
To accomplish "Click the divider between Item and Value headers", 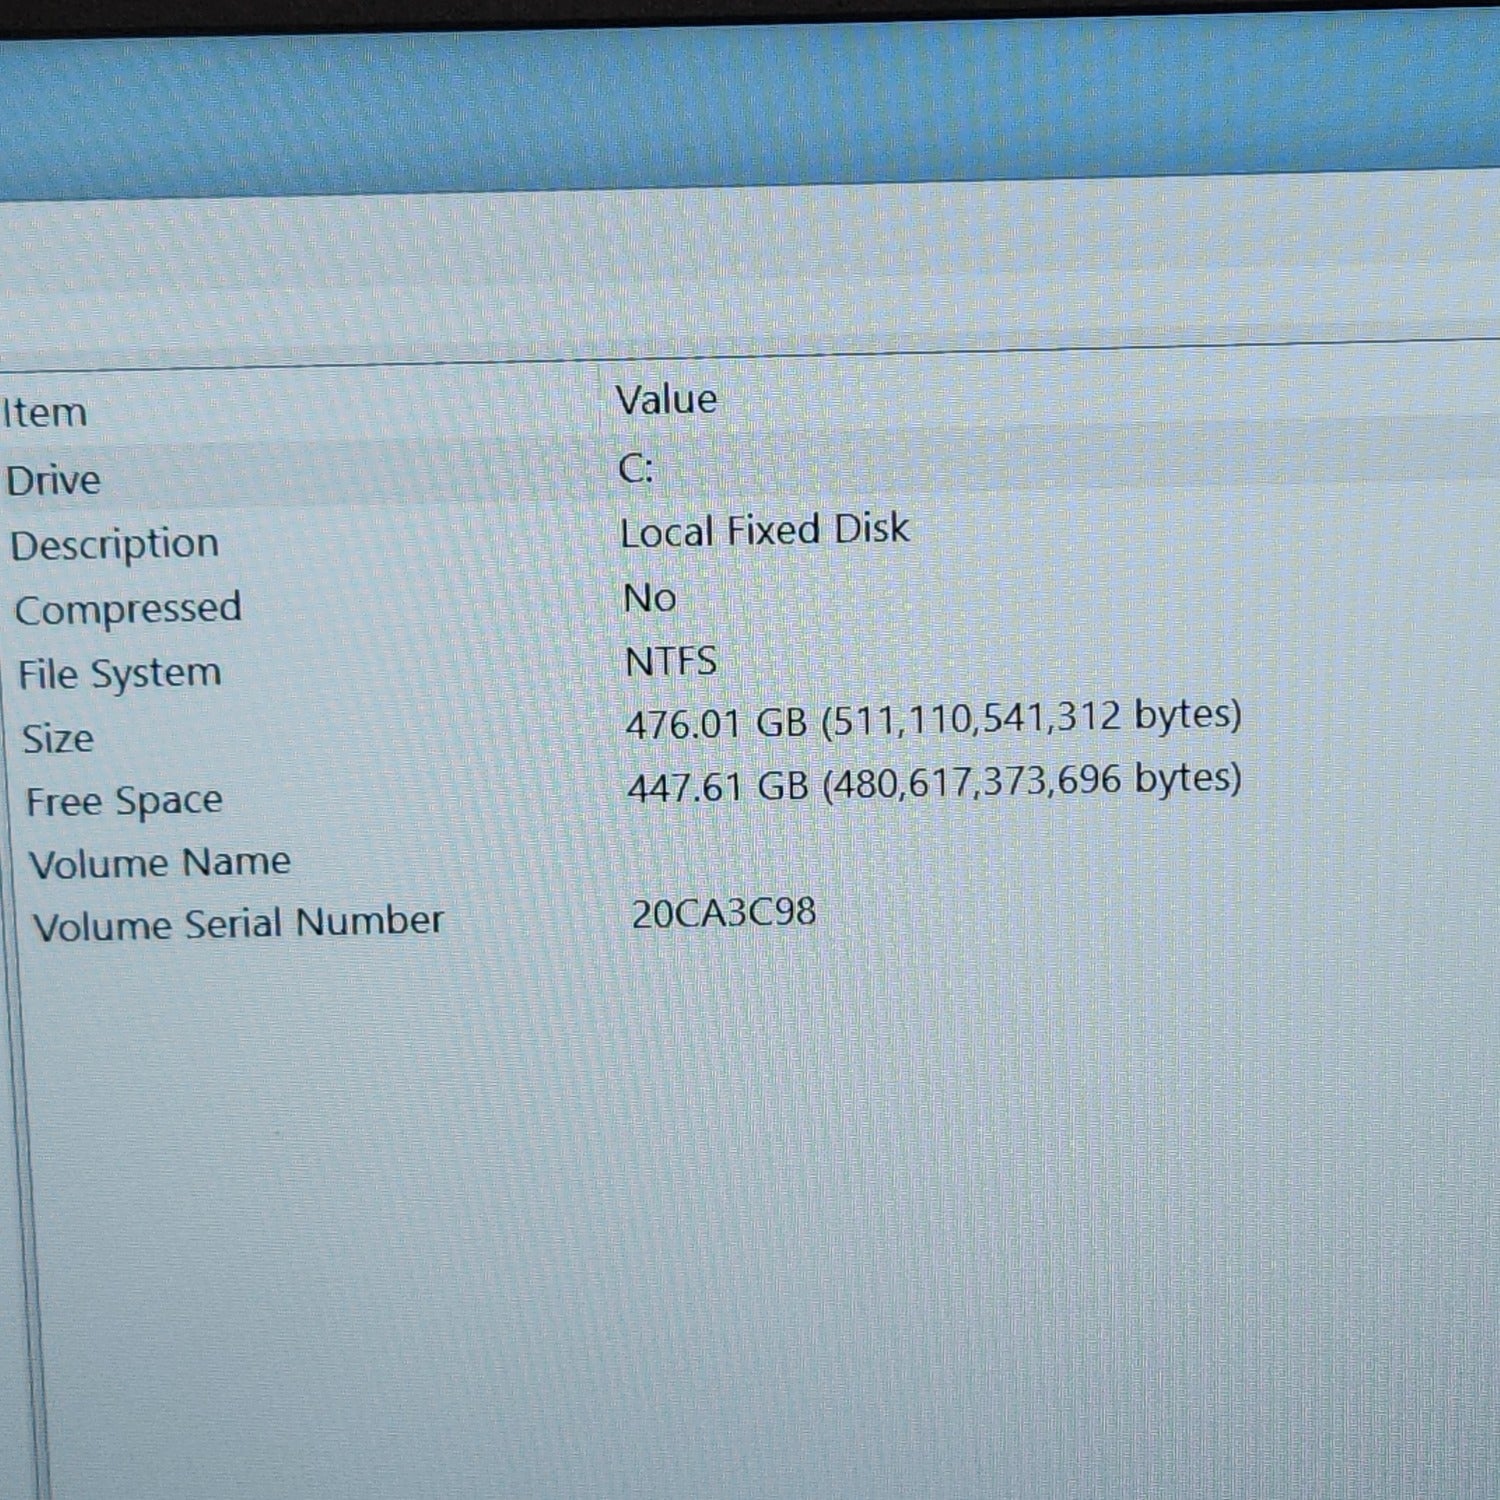I will pos(598,403).
